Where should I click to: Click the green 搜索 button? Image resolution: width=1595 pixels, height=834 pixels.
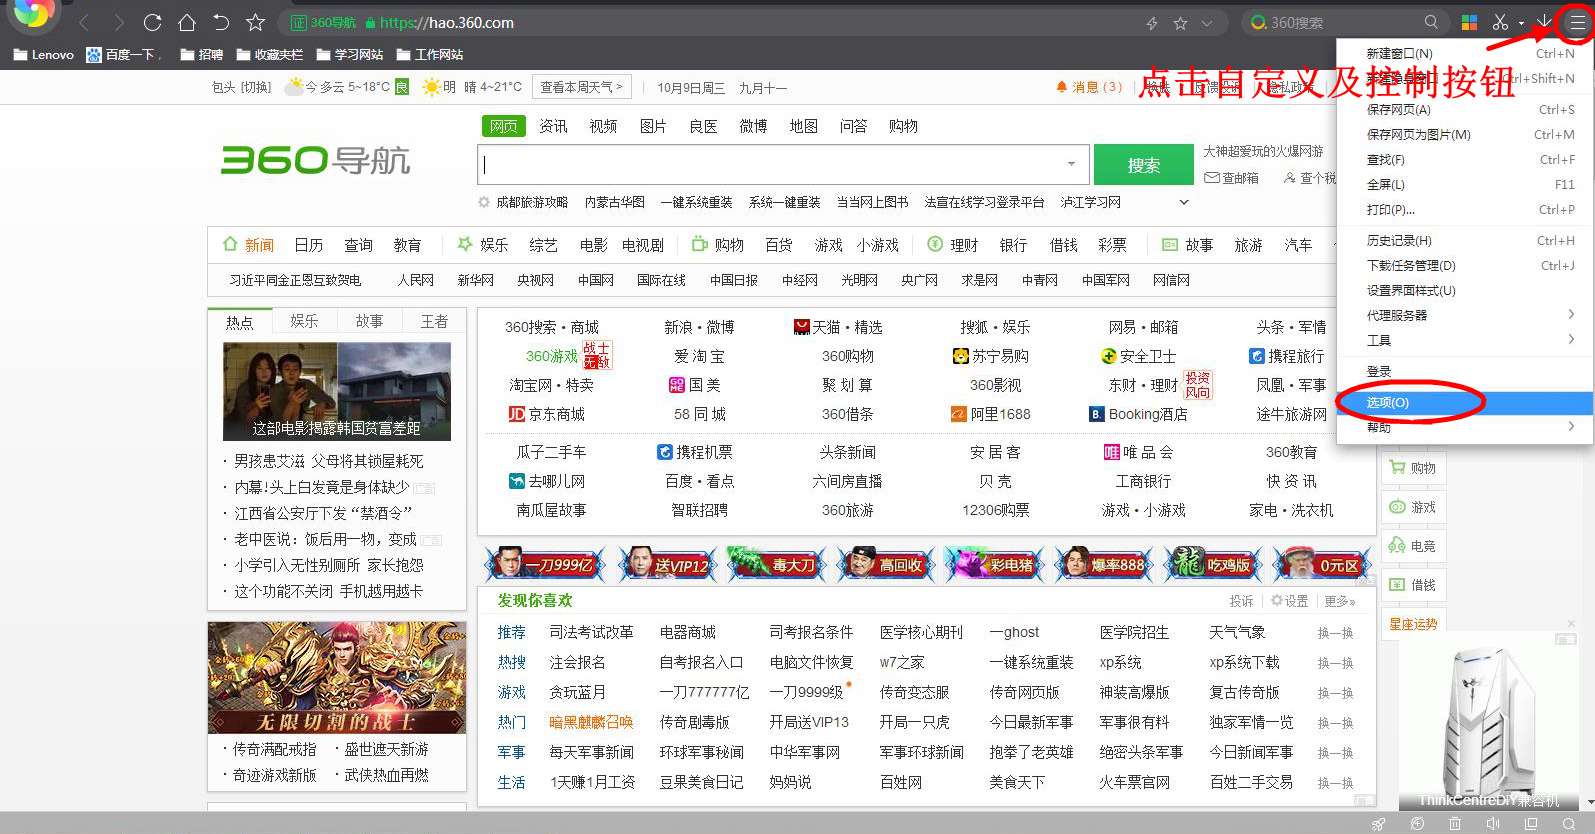click(x=1143, y=165)
